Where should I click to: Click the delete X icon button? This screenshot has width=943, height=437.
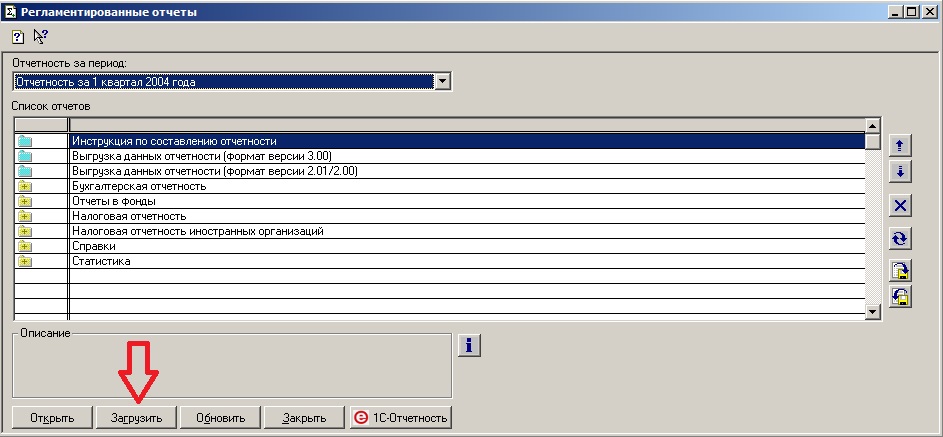pos(900,206)
